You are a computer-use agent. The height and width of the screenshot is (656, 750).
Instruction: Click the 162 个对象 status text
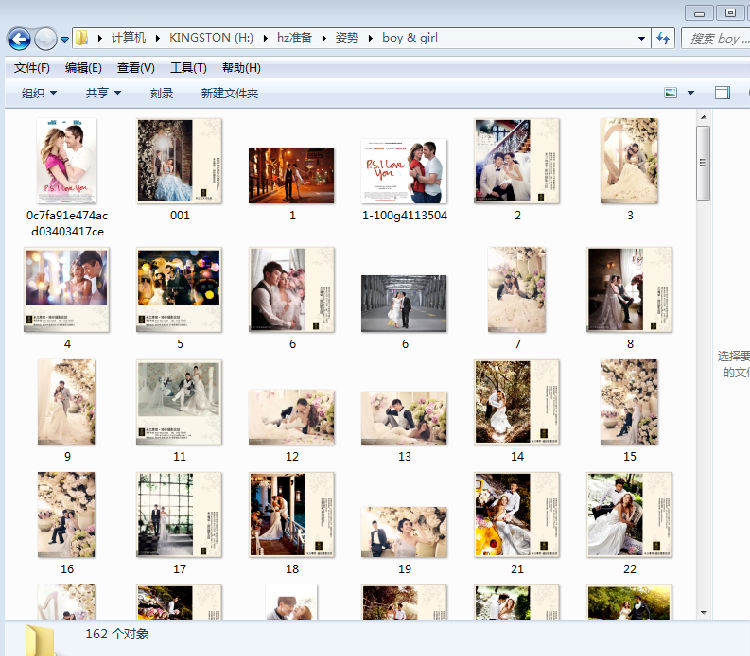tap(117, 634)
